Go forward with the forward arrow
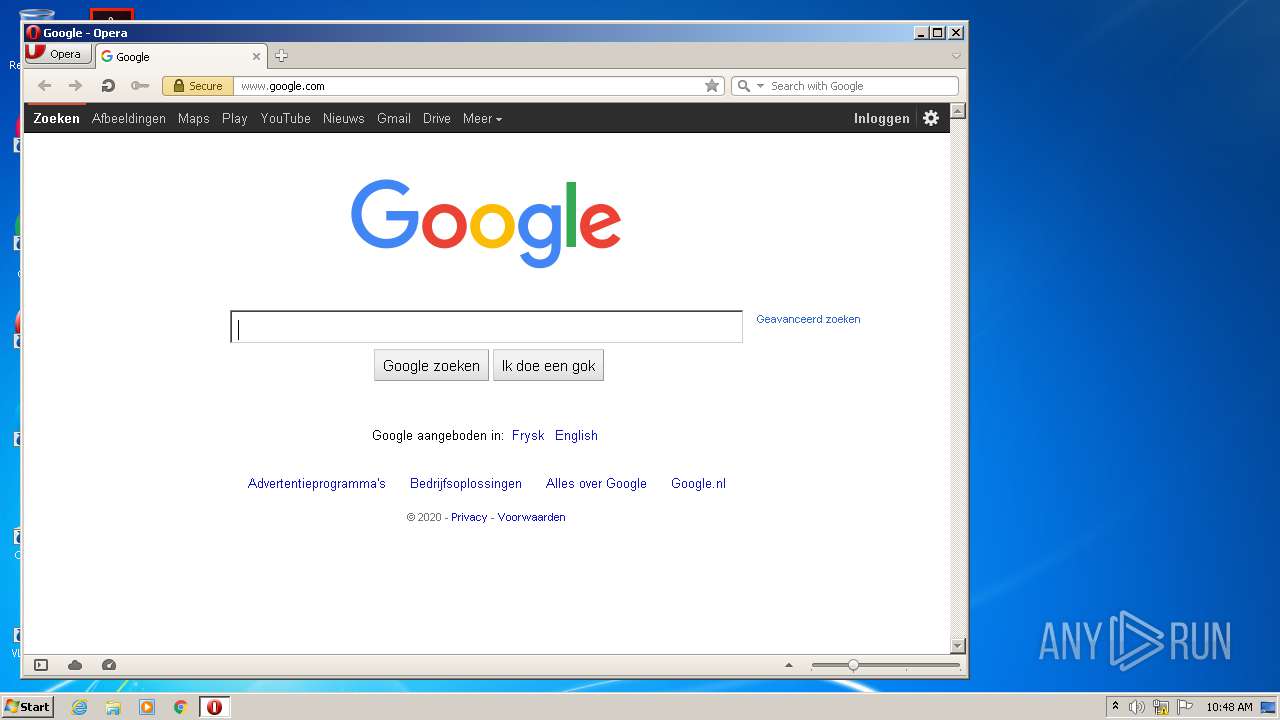Image resolution: width=1280 pixels, height=720 pixels. [x=76, y=86]
